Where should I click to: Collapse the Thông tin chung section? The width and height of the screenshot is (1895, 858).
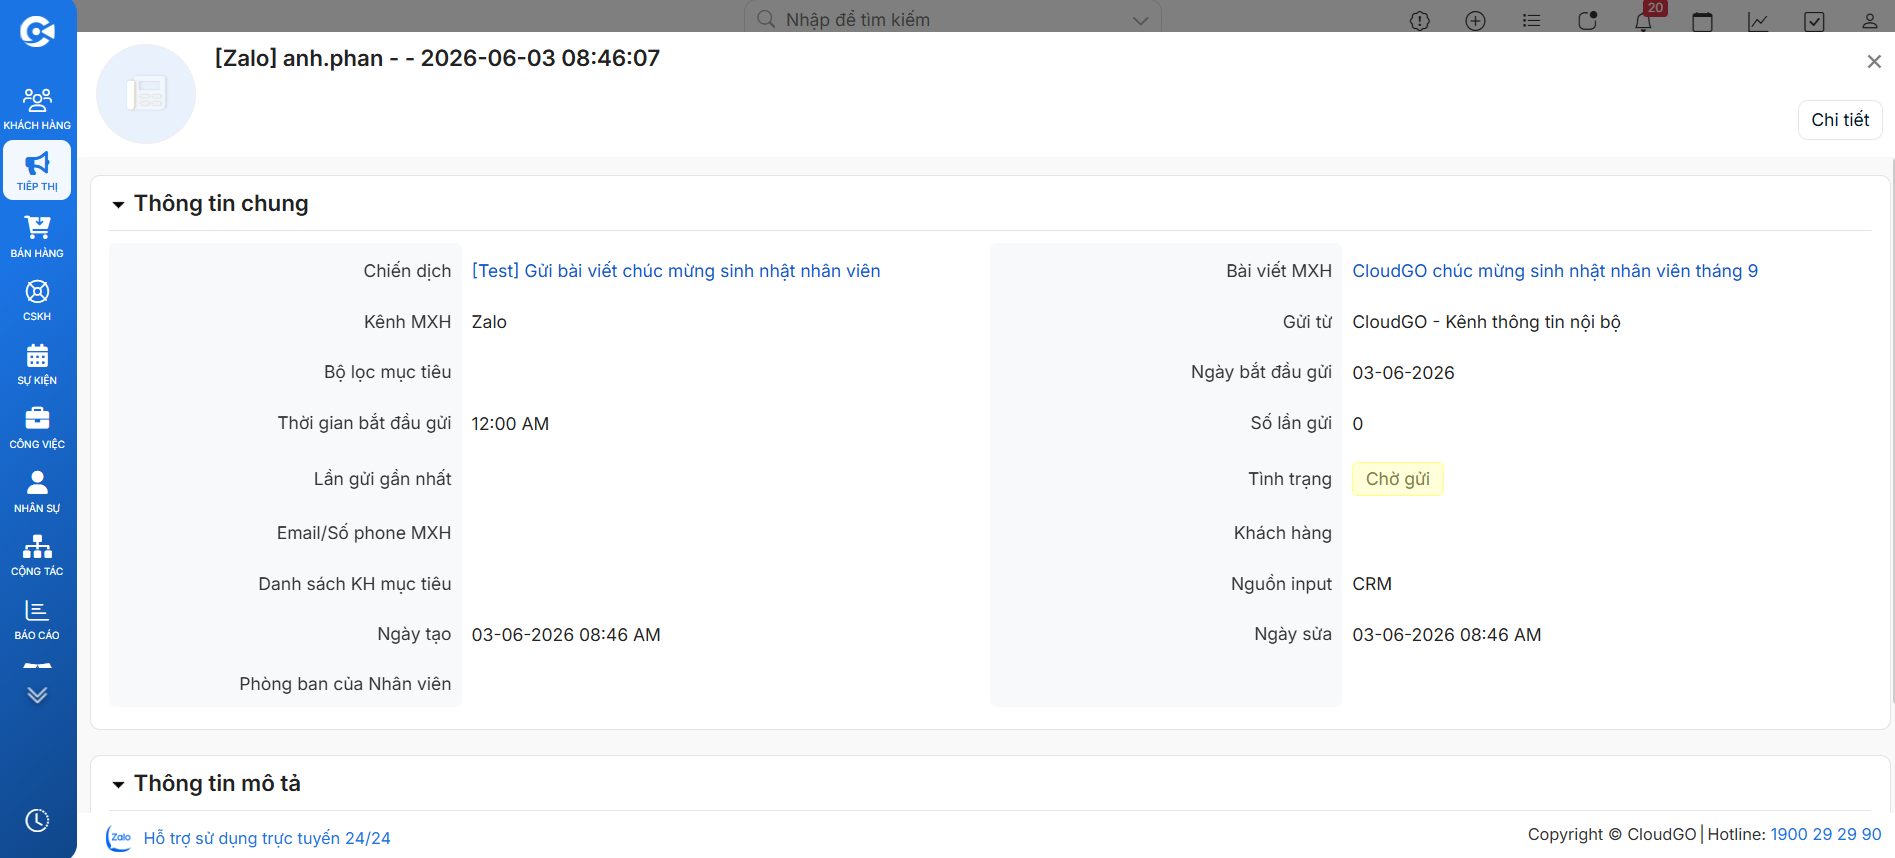118,205
